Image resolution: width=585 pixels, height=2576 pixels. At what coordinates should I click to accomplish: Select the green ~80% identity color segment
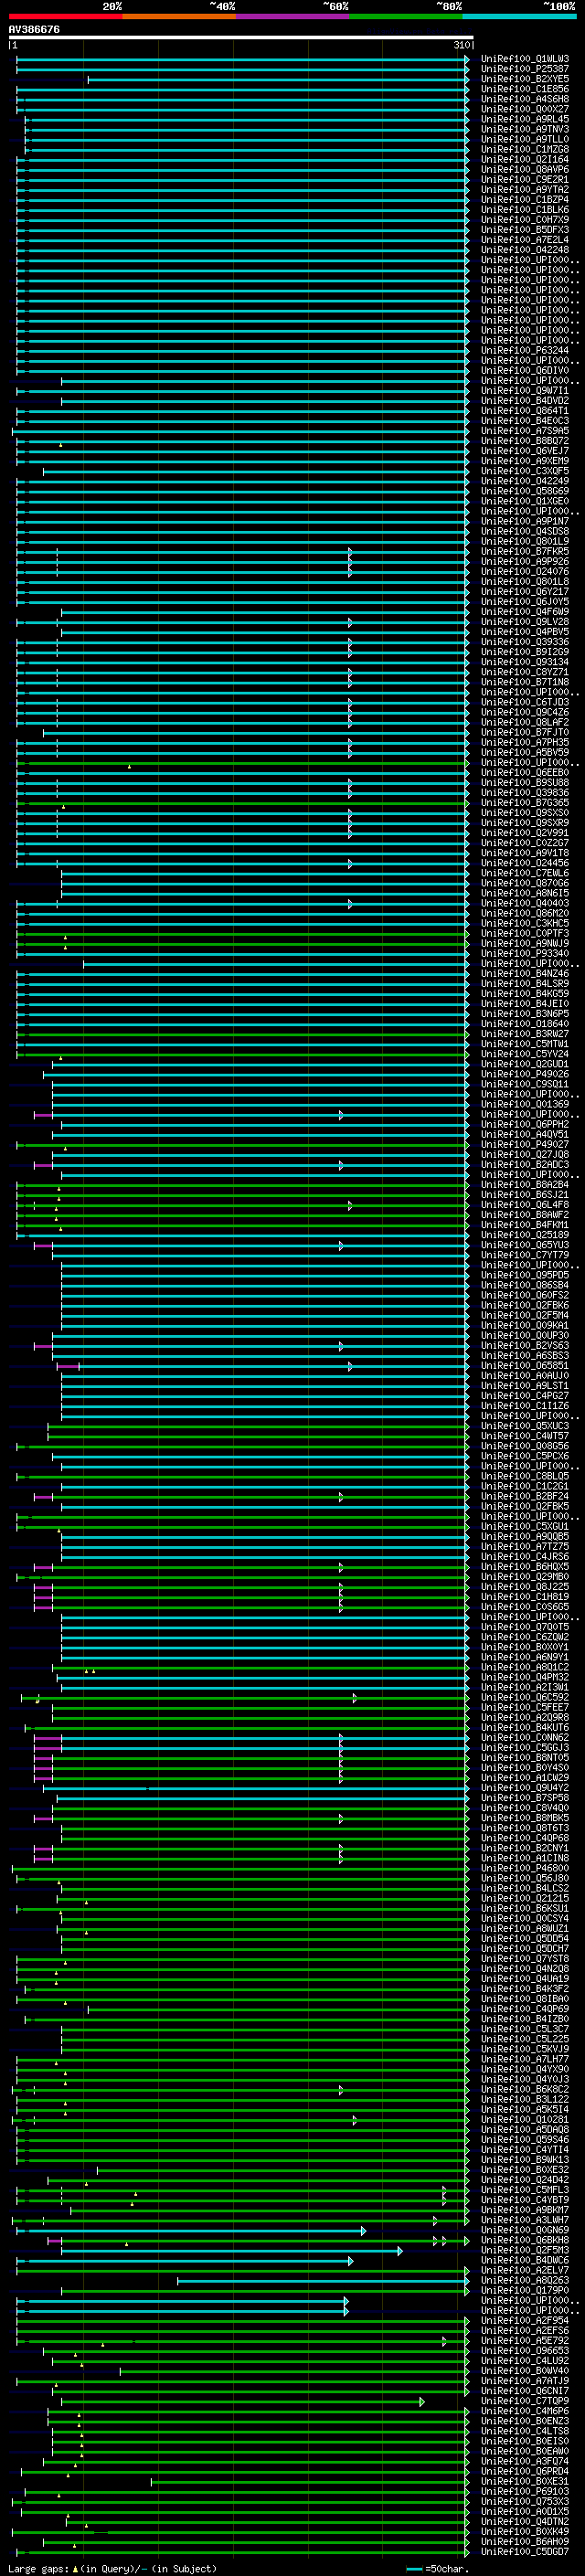pyautogui.click(x=406, y=16)
